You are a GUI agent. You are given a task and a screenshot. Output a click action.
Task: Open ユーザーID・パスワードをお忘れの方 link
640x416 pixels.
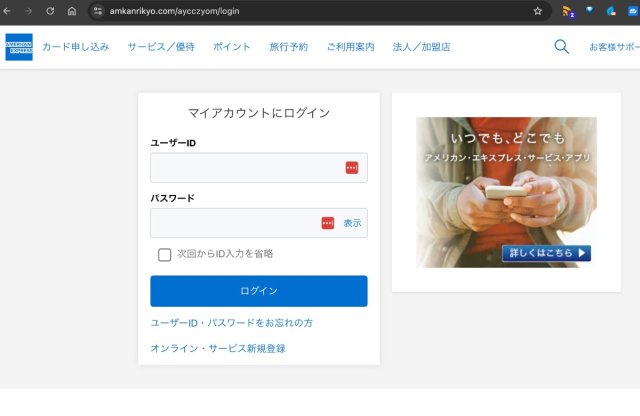coord(231,323)
